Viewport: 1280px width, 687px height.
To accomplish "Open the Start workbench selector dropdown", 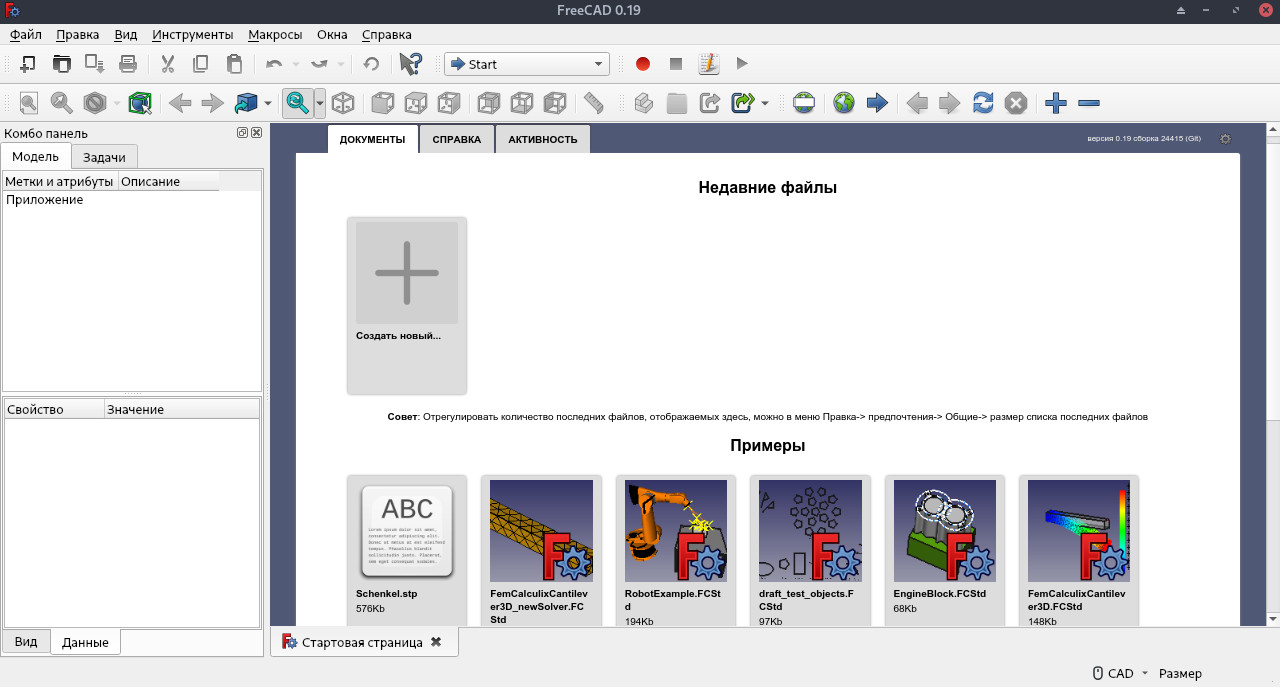I will tap(600, 63).
